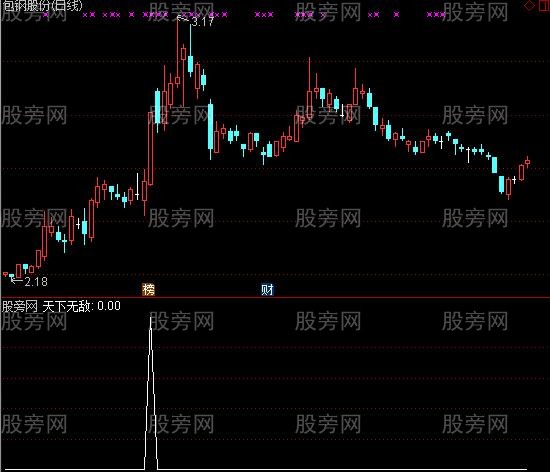Click the 3.17 high price label
550x472 pixels.
(203, 22)
